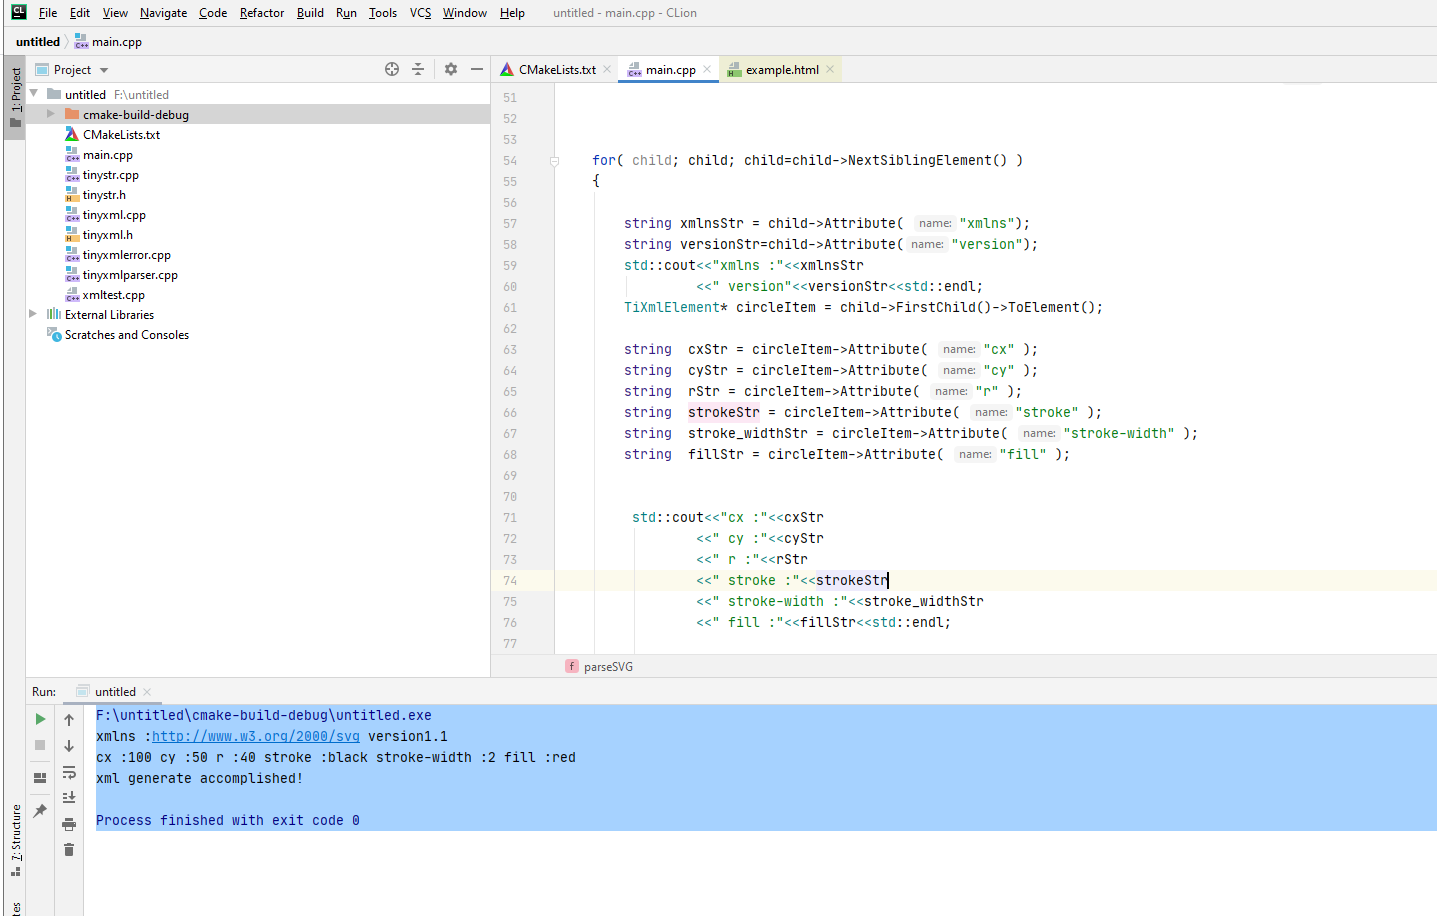Collapse the untitled project root node
1437x916 pixels.
tap(33, 93)
